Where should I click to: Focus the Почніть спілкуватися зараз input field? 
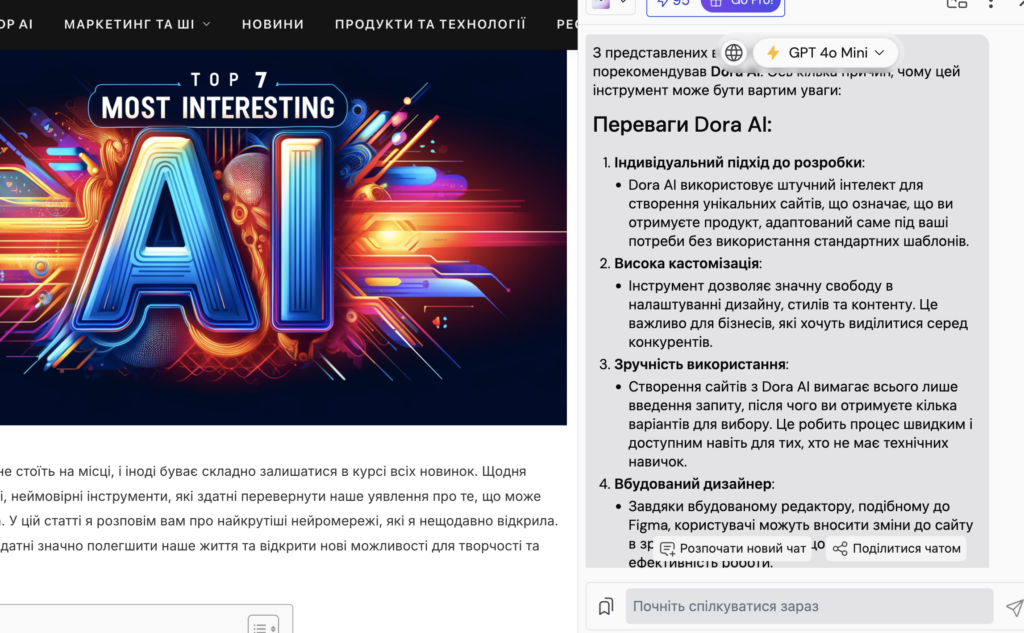(x=810, y=606)
